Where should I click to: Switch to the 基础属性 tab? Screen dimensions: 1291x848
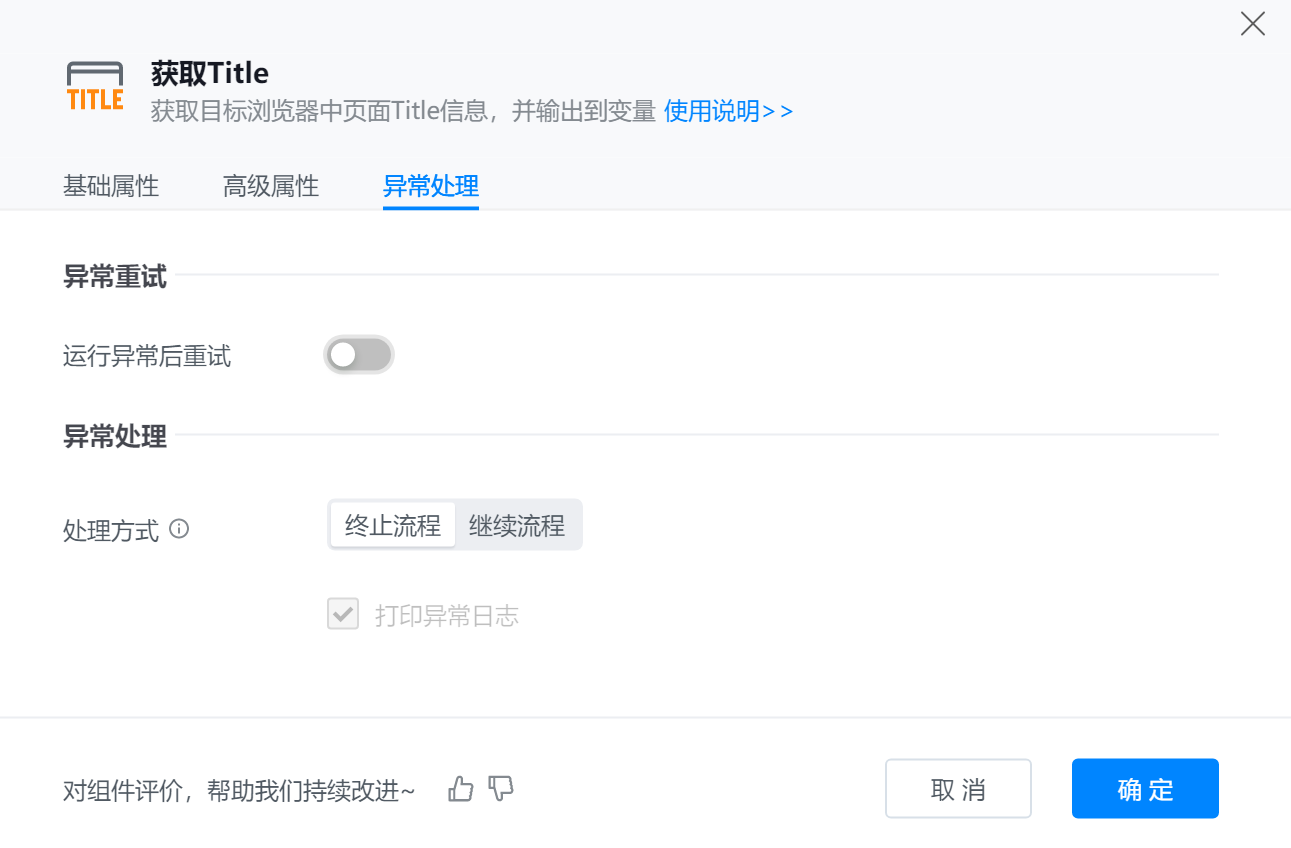click(111, 186)
